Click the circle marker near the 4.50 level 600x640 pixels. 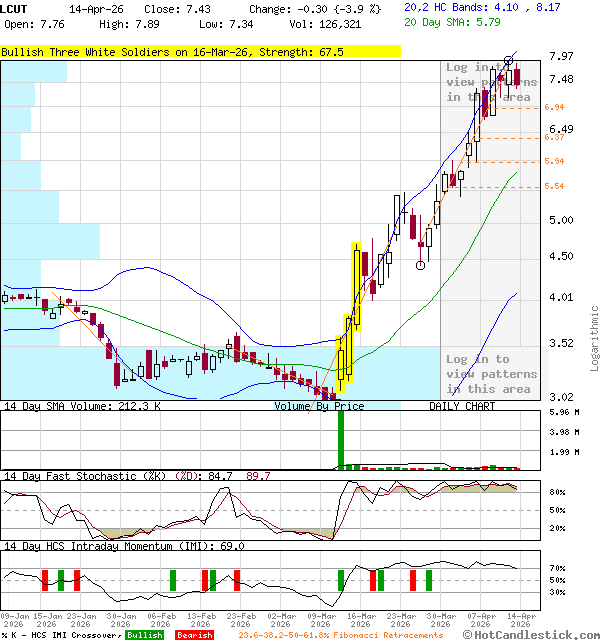click(x=421, y=265)
